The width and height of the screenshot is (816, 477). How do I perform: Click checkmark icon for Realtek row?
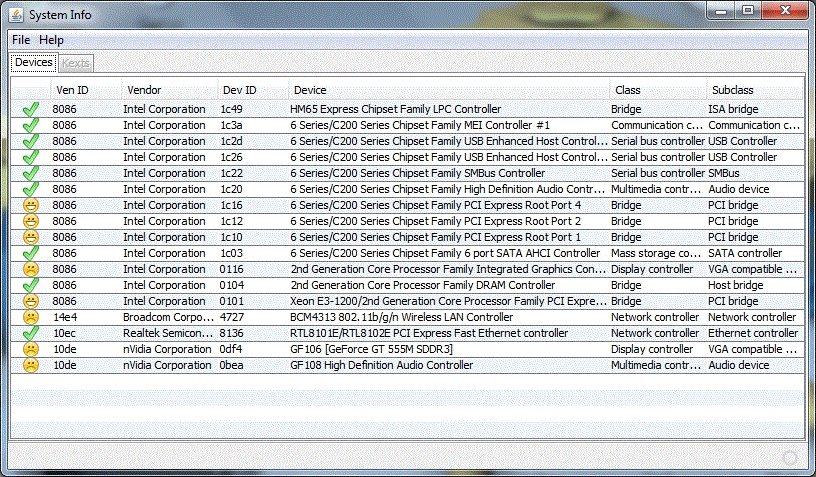31,333
